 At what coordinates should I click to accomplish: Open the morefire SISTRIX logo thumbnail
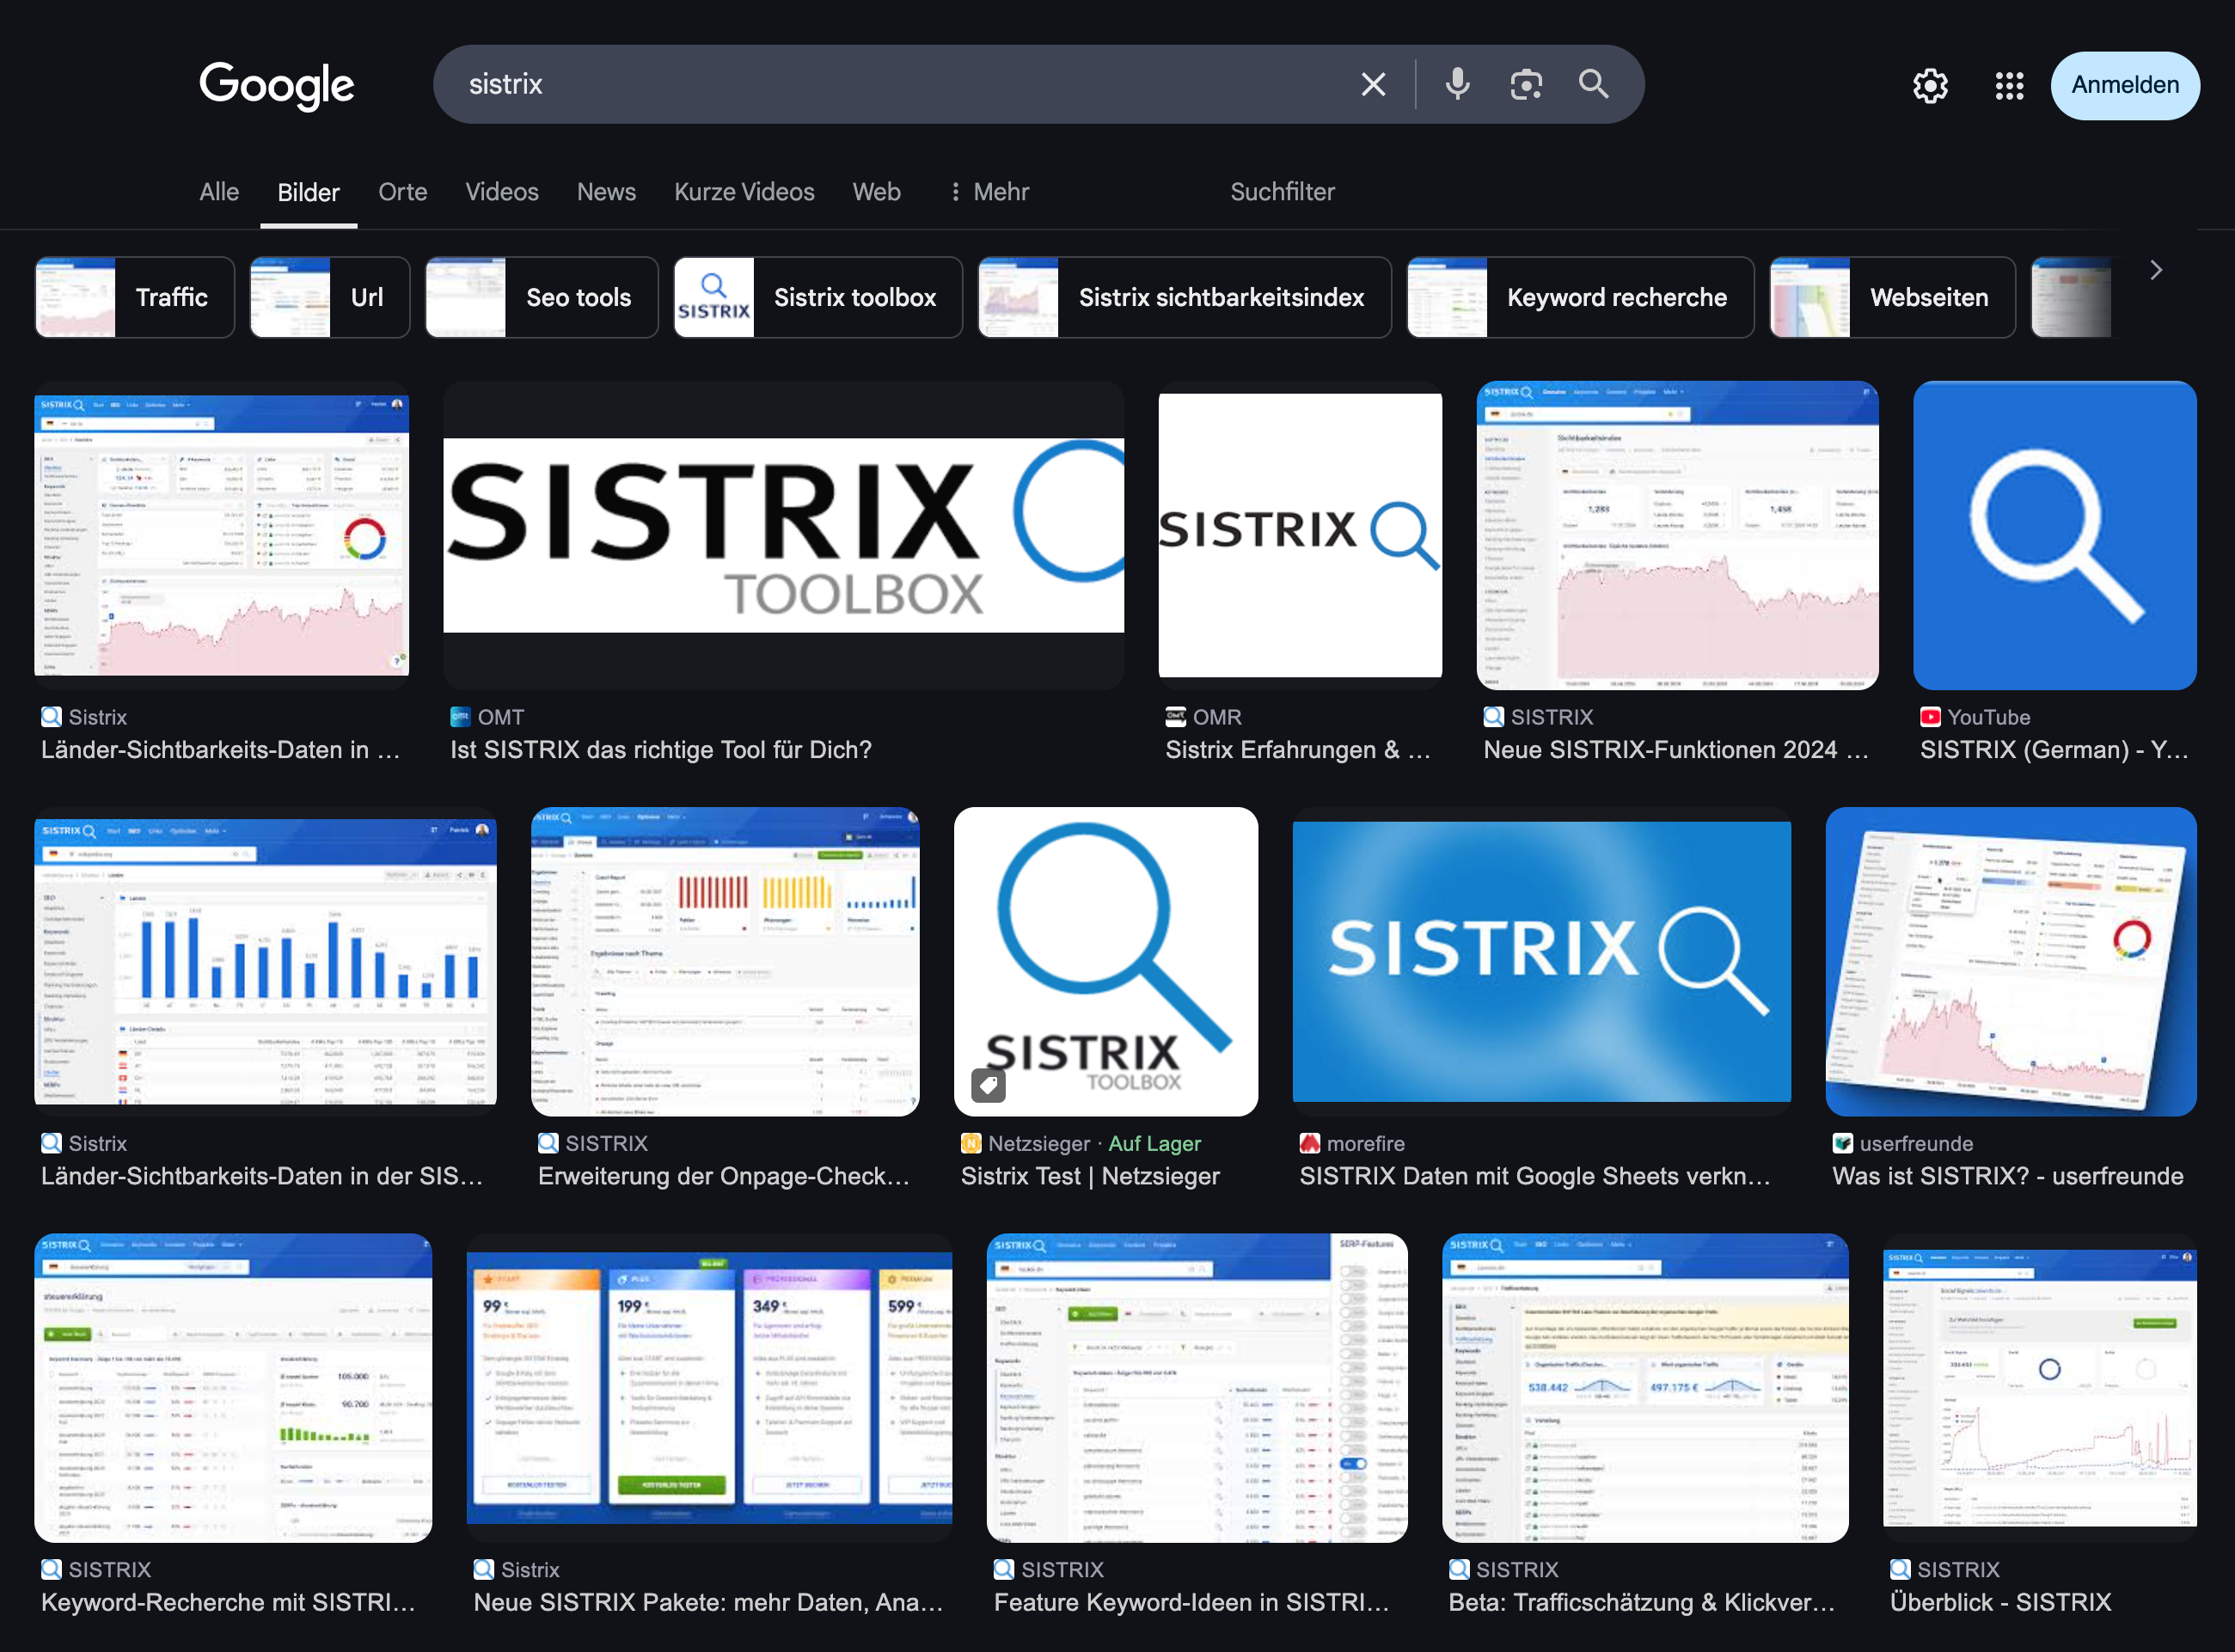tap(1541, 961)
